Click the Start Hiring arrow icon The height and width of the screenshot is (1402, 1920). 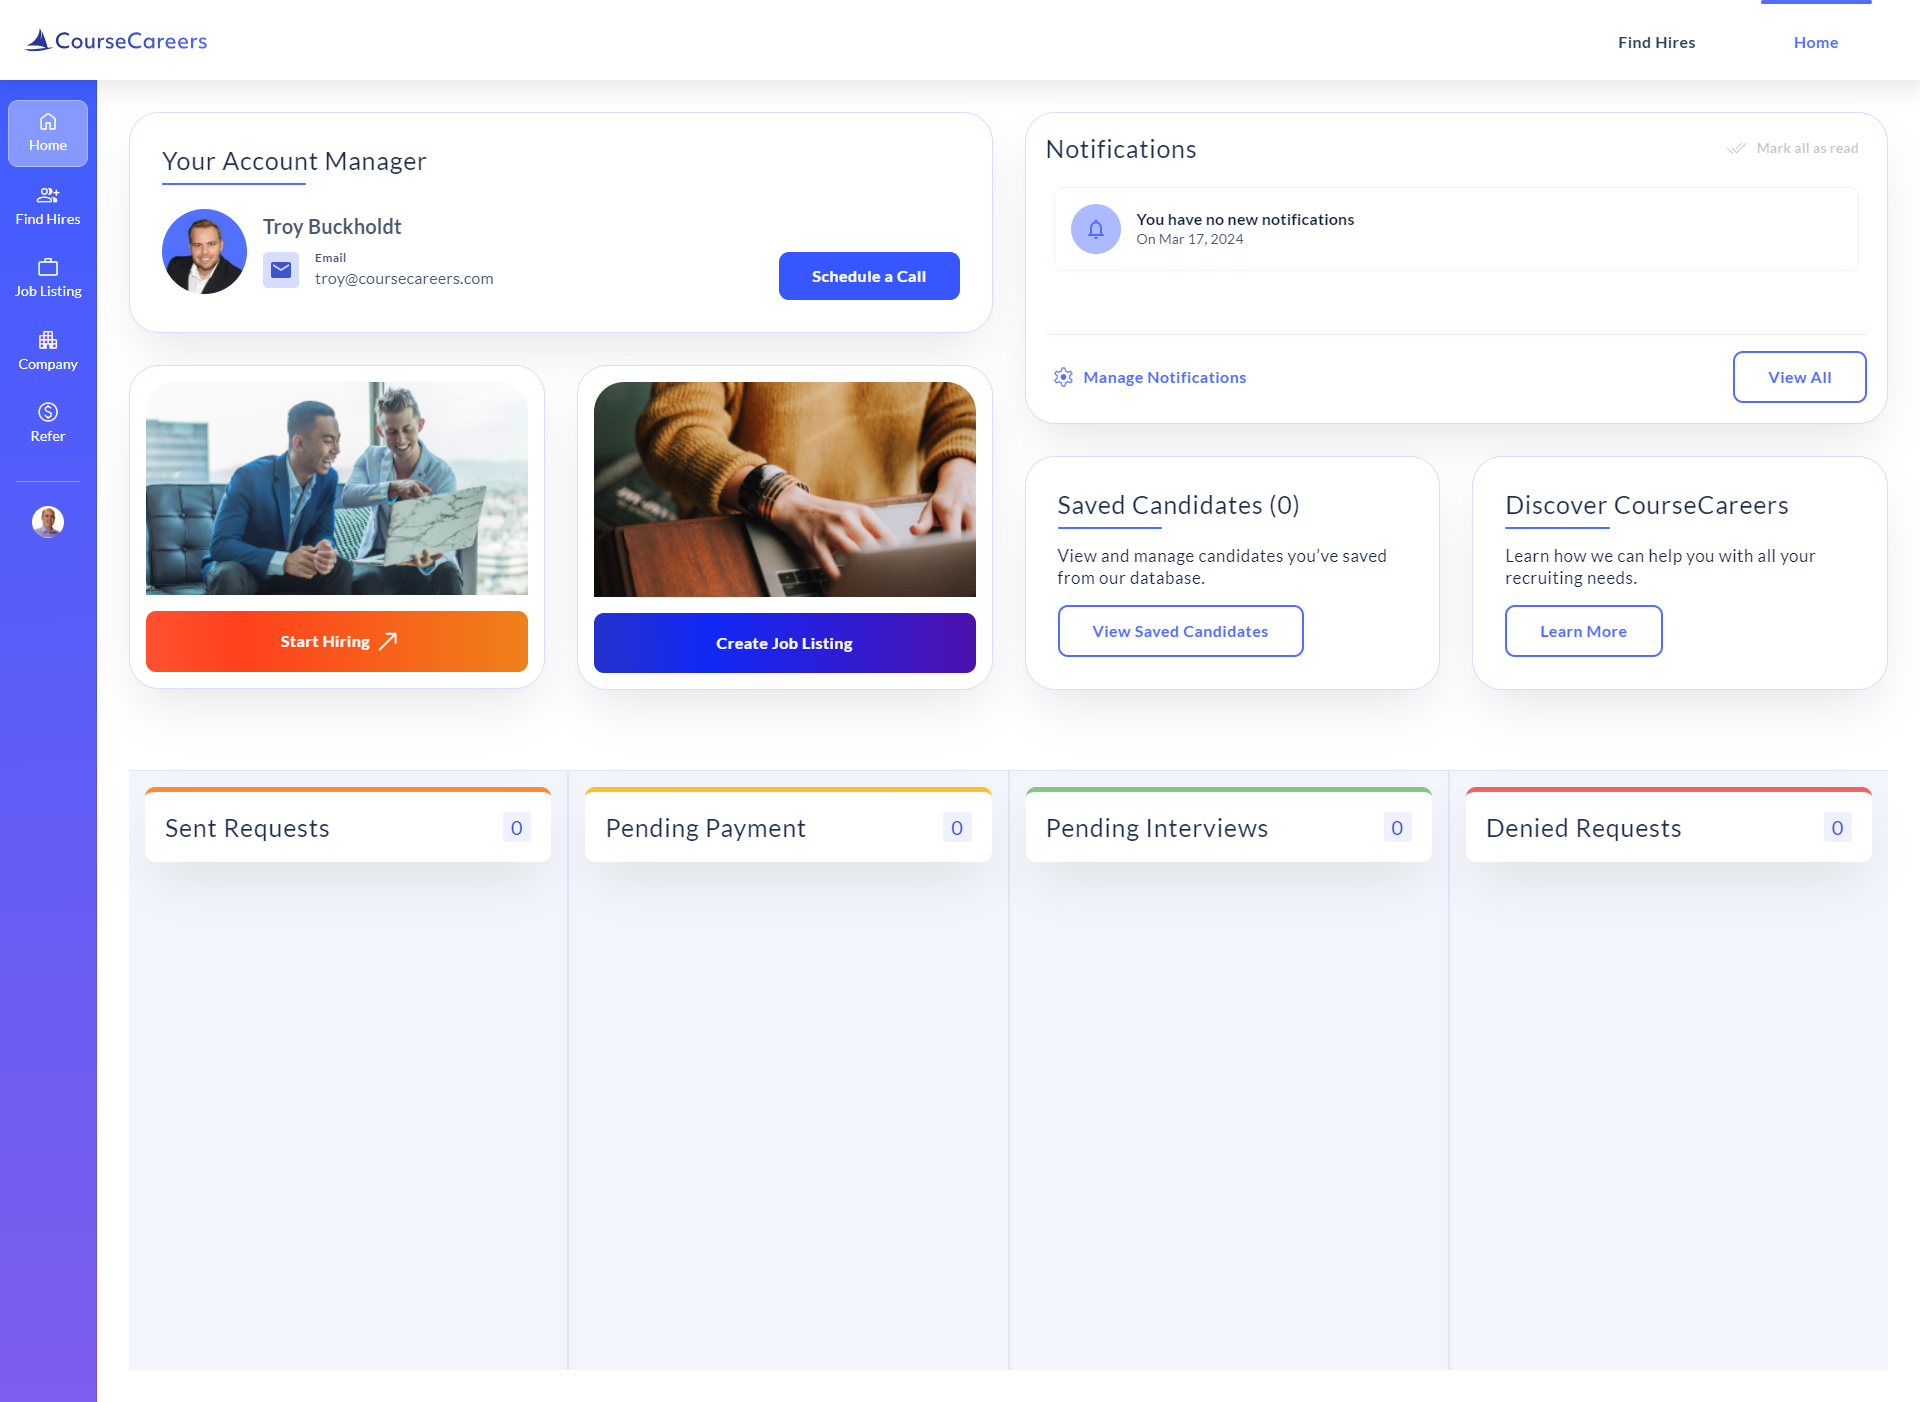click(390, 641)
